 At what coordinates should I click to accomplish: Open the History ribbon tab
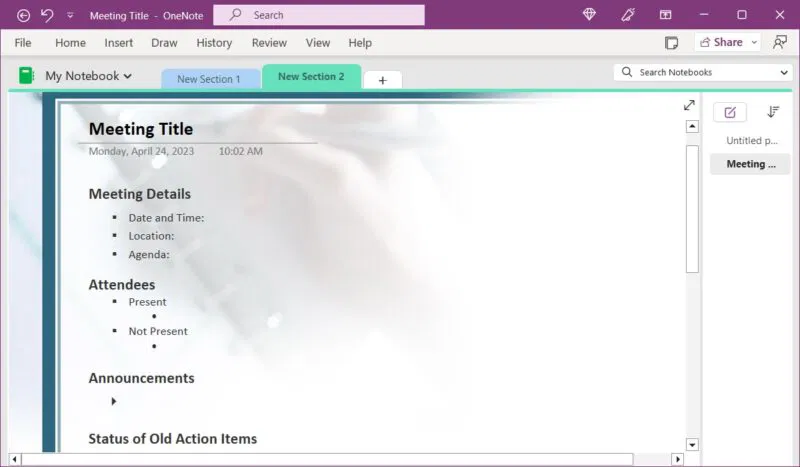pyautogui.click(x=214, y=43)
